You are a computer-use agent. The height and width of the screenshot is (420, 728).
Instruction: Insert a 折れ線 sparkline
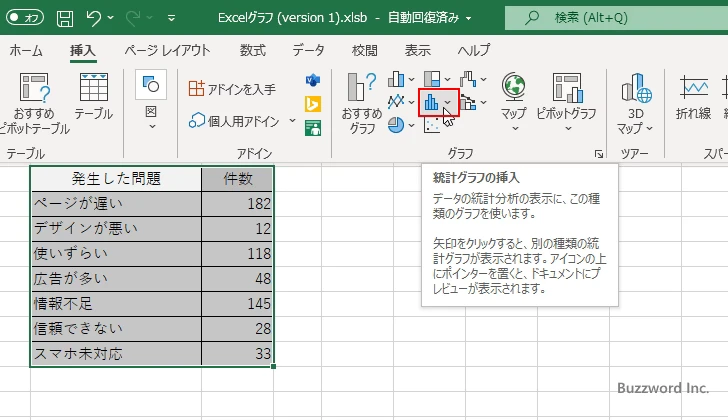tap(694, 97)
